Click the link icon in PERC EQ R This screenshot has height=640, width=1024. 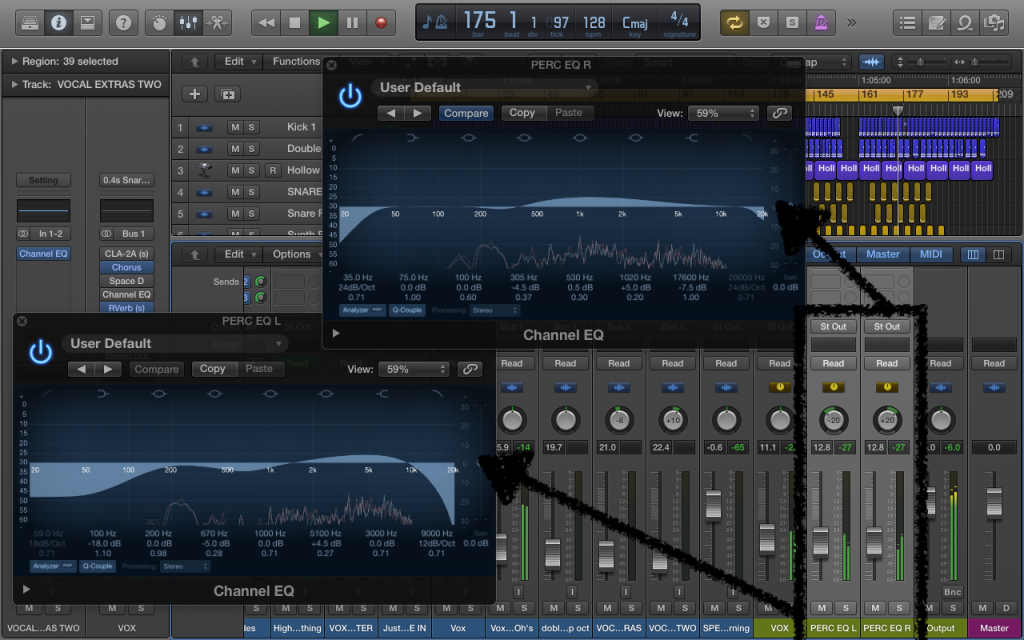tap(778, 113)
